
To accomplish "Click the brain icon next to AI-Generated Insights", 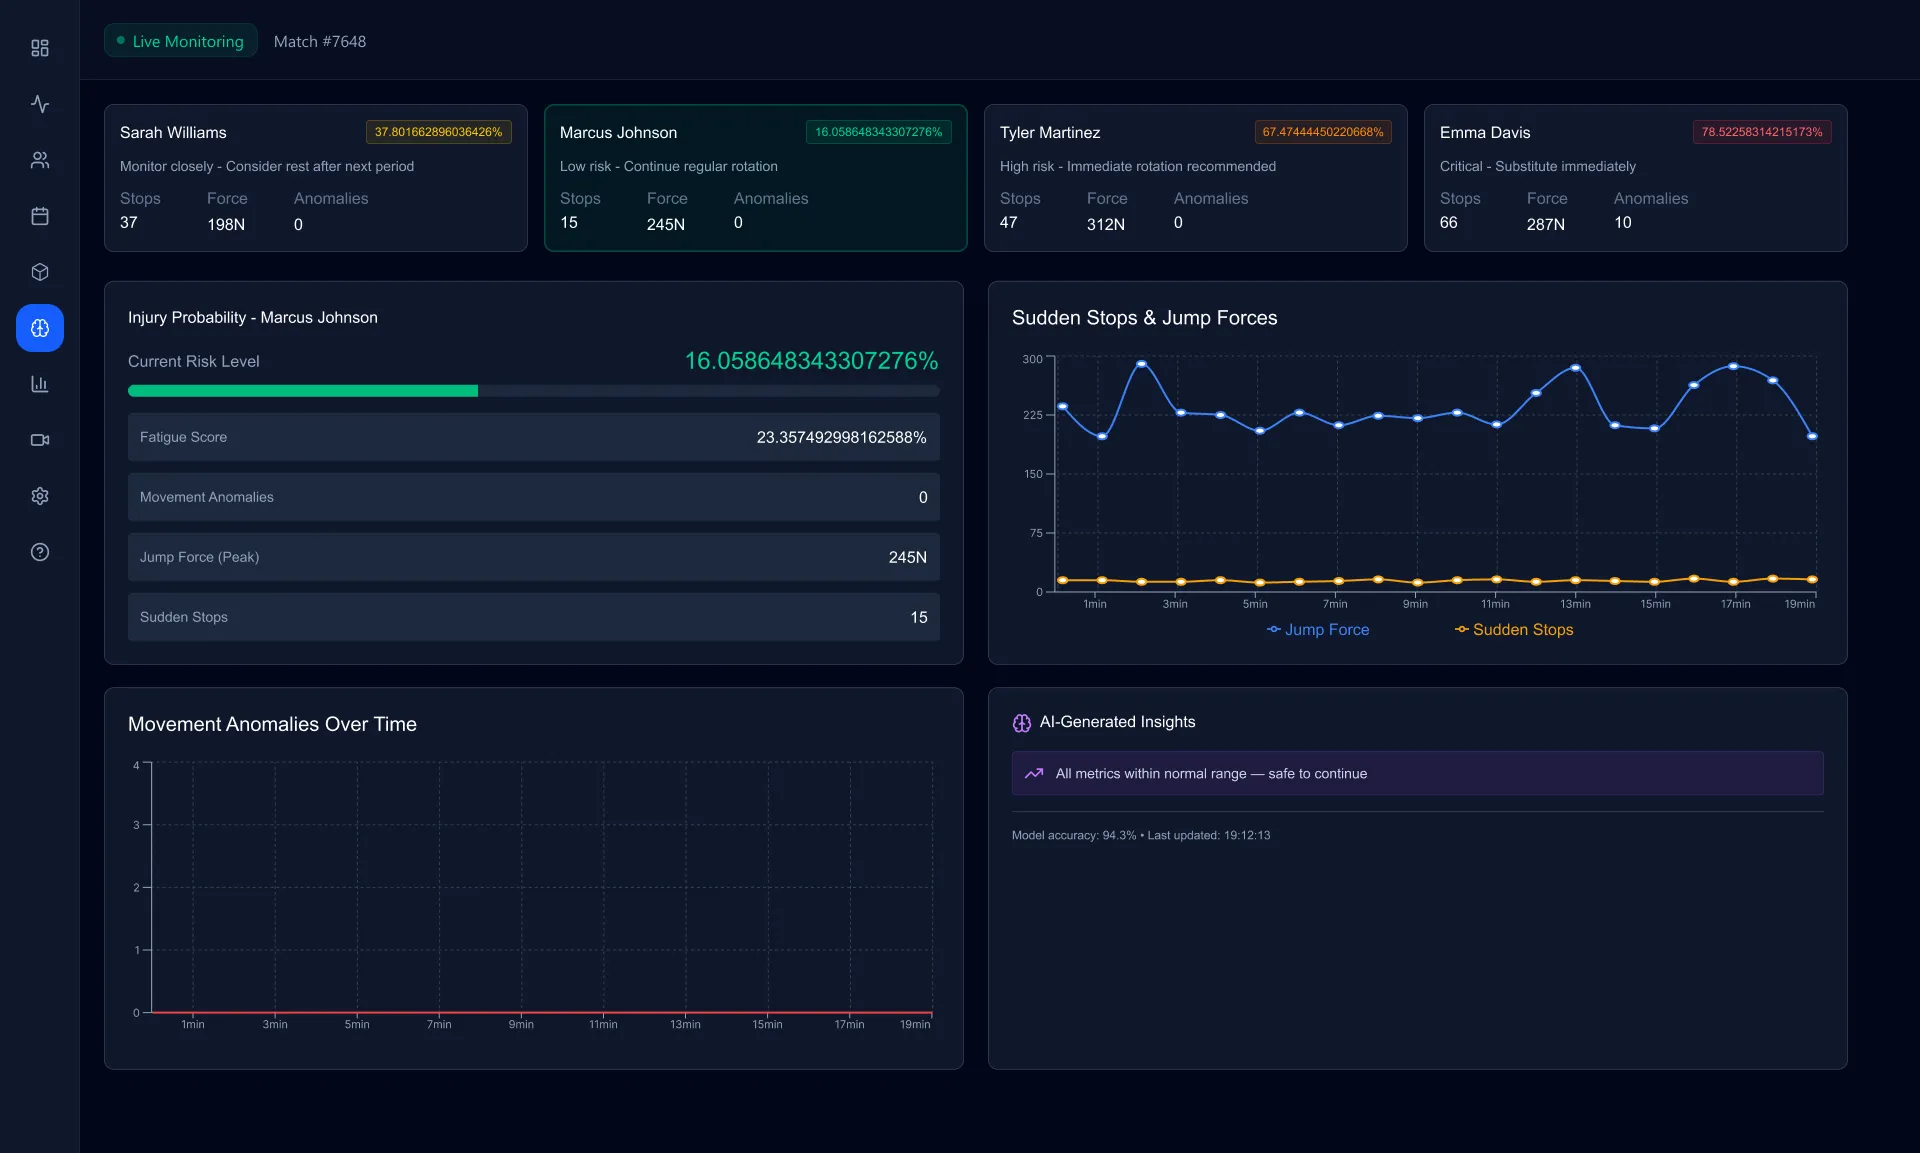I will point(1021,722).
